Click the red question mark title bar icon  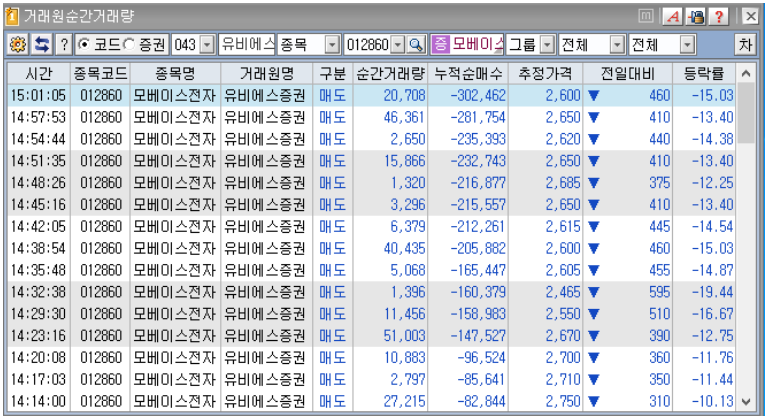click(x=719, y=17)
